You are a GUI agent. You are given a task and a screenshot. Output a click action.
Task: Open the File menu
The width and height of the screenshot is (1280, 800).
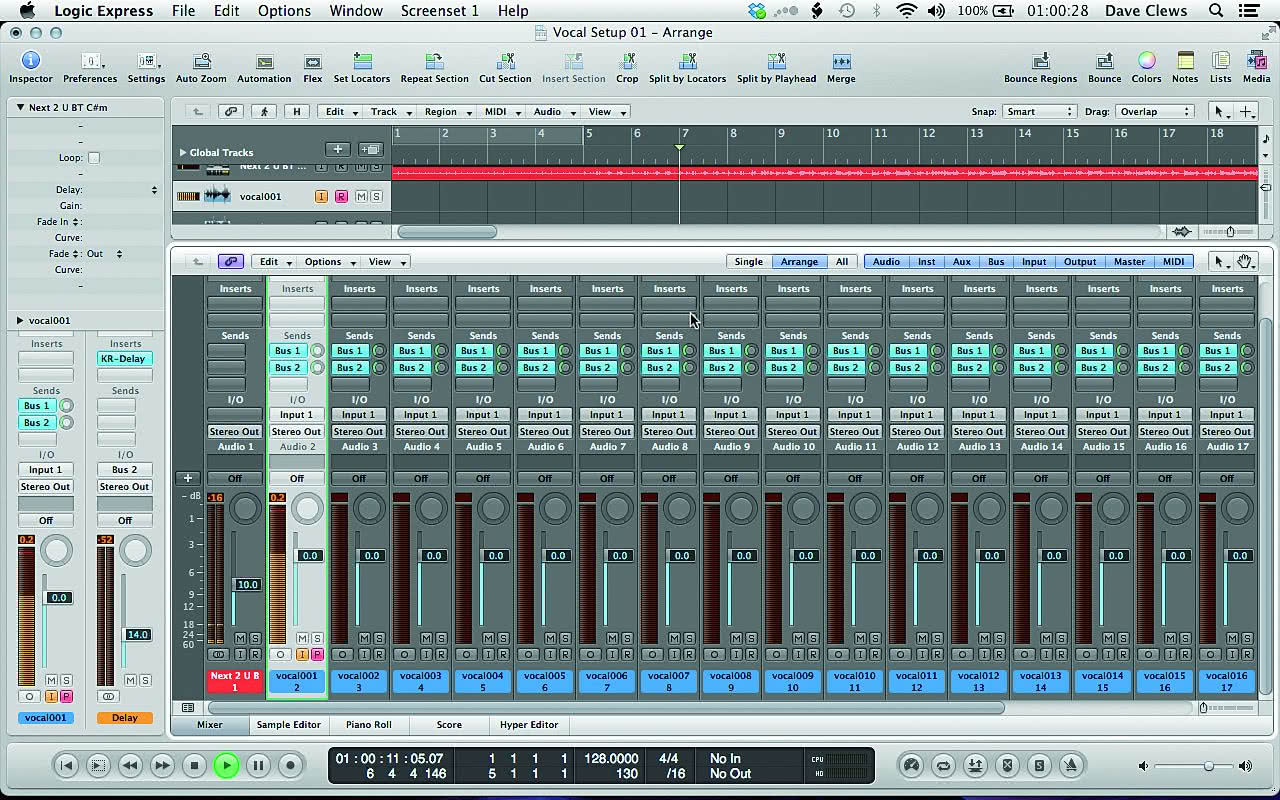point(183,11)
